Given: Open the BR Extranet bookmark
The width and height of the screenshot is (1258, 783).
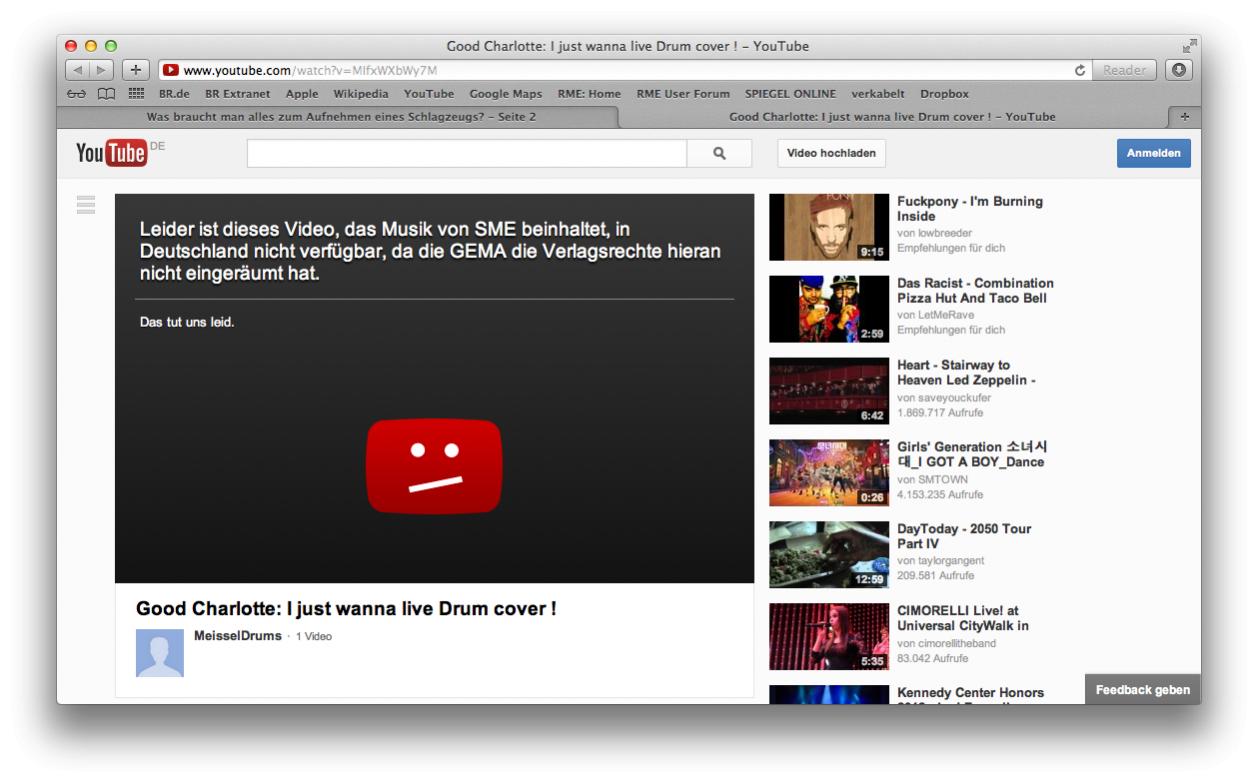Looking at the screenshot, I should coord(238,94).
